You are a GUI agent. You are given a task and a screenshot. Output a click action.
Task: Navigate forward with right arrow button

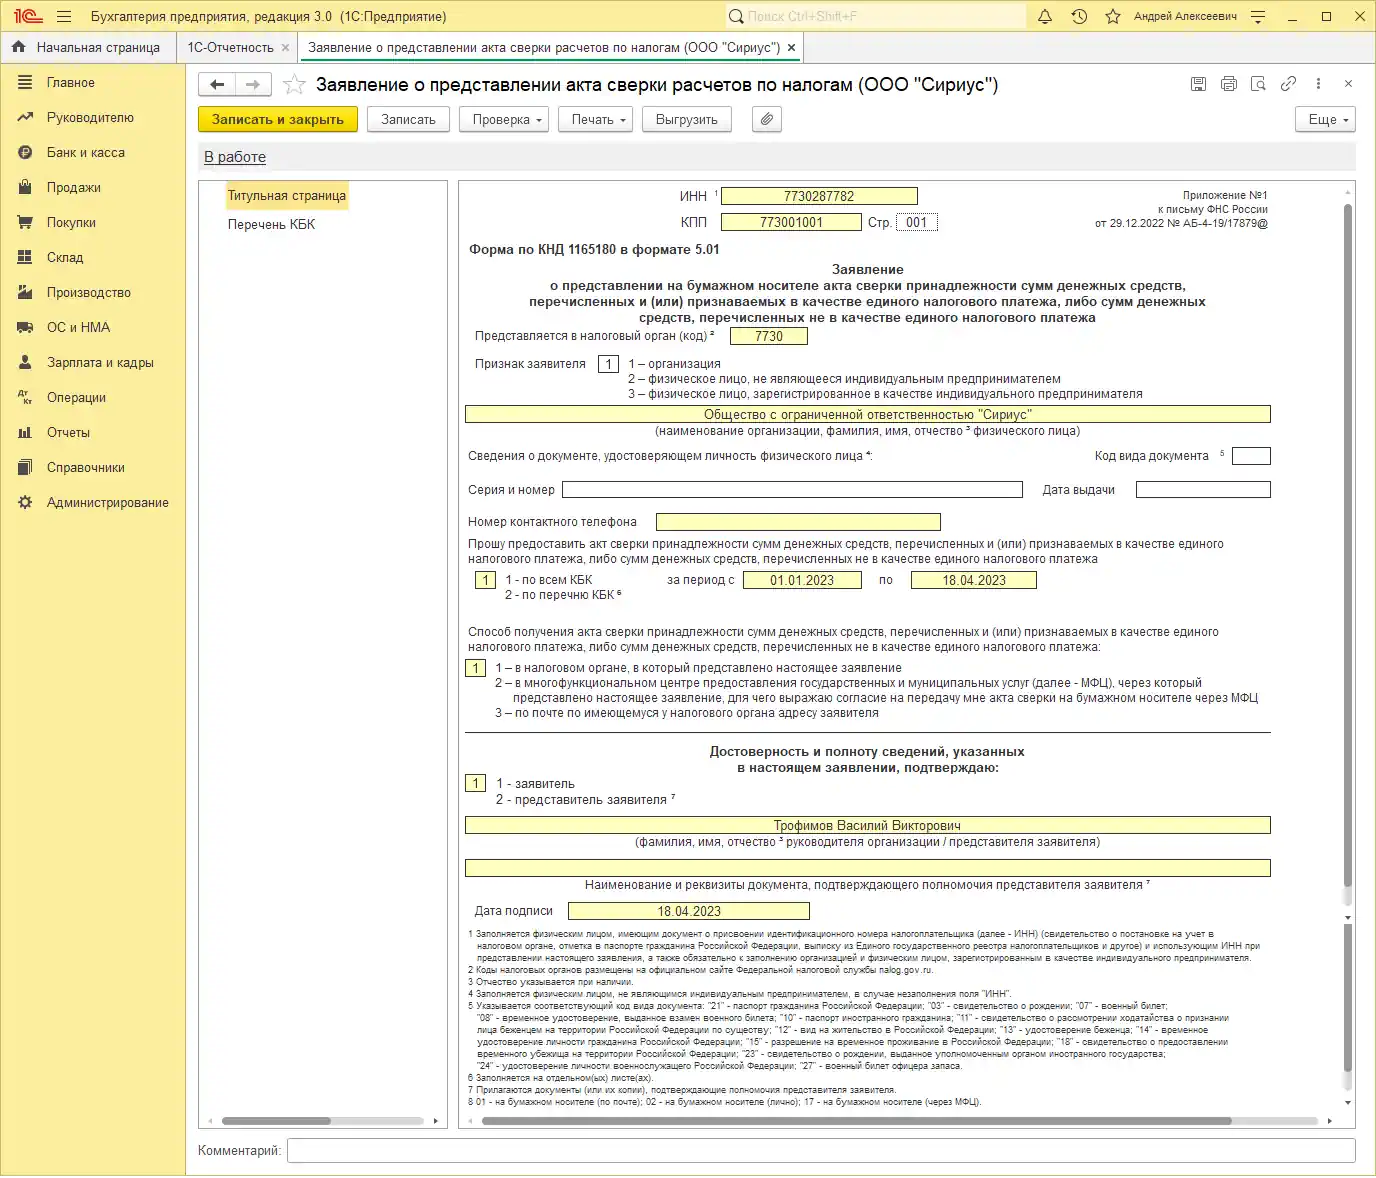click(253, 85)
